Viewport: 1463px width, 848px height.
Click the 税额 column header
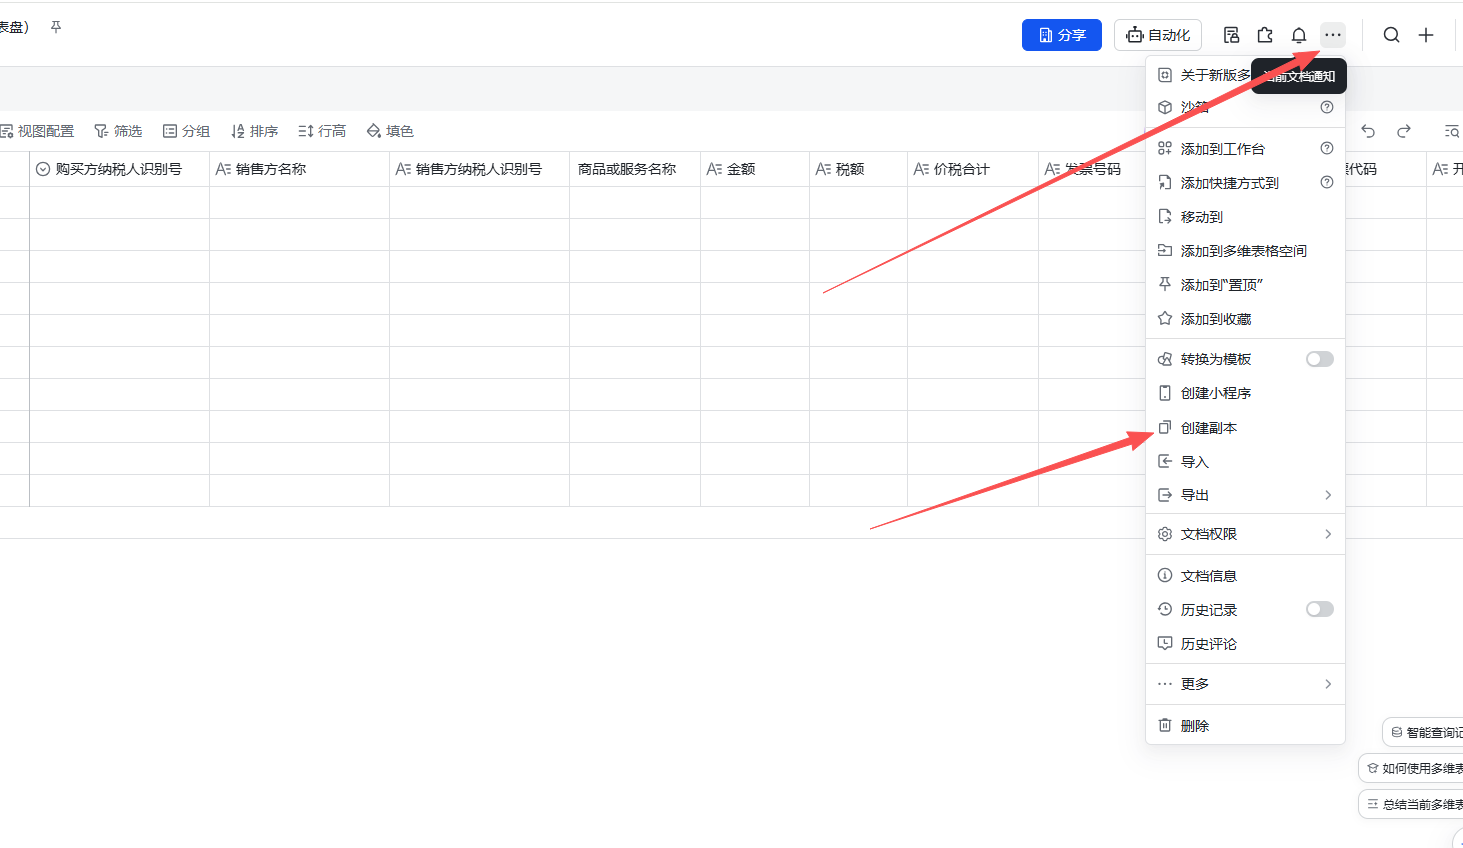pos(858,169)
